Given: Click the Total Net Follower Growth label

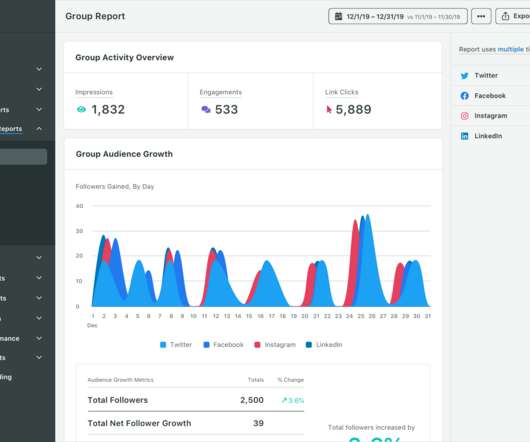Looking at the screenshot, I should point(140,423).
